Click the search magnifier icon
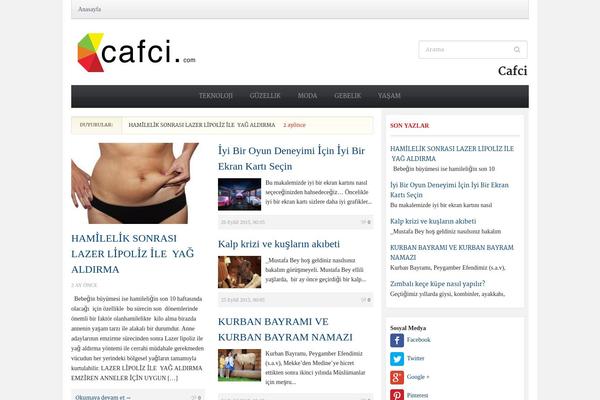Viewport: 600px width, 400px height. pyautogui.click(x=517, y=50)
